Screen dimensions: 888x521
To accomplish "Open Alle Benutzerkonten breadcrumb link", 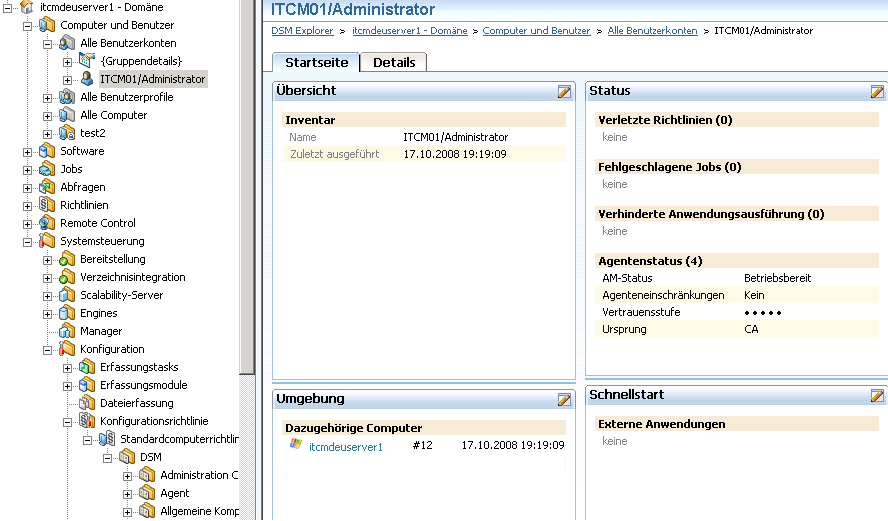I will (x=652, y=31).
